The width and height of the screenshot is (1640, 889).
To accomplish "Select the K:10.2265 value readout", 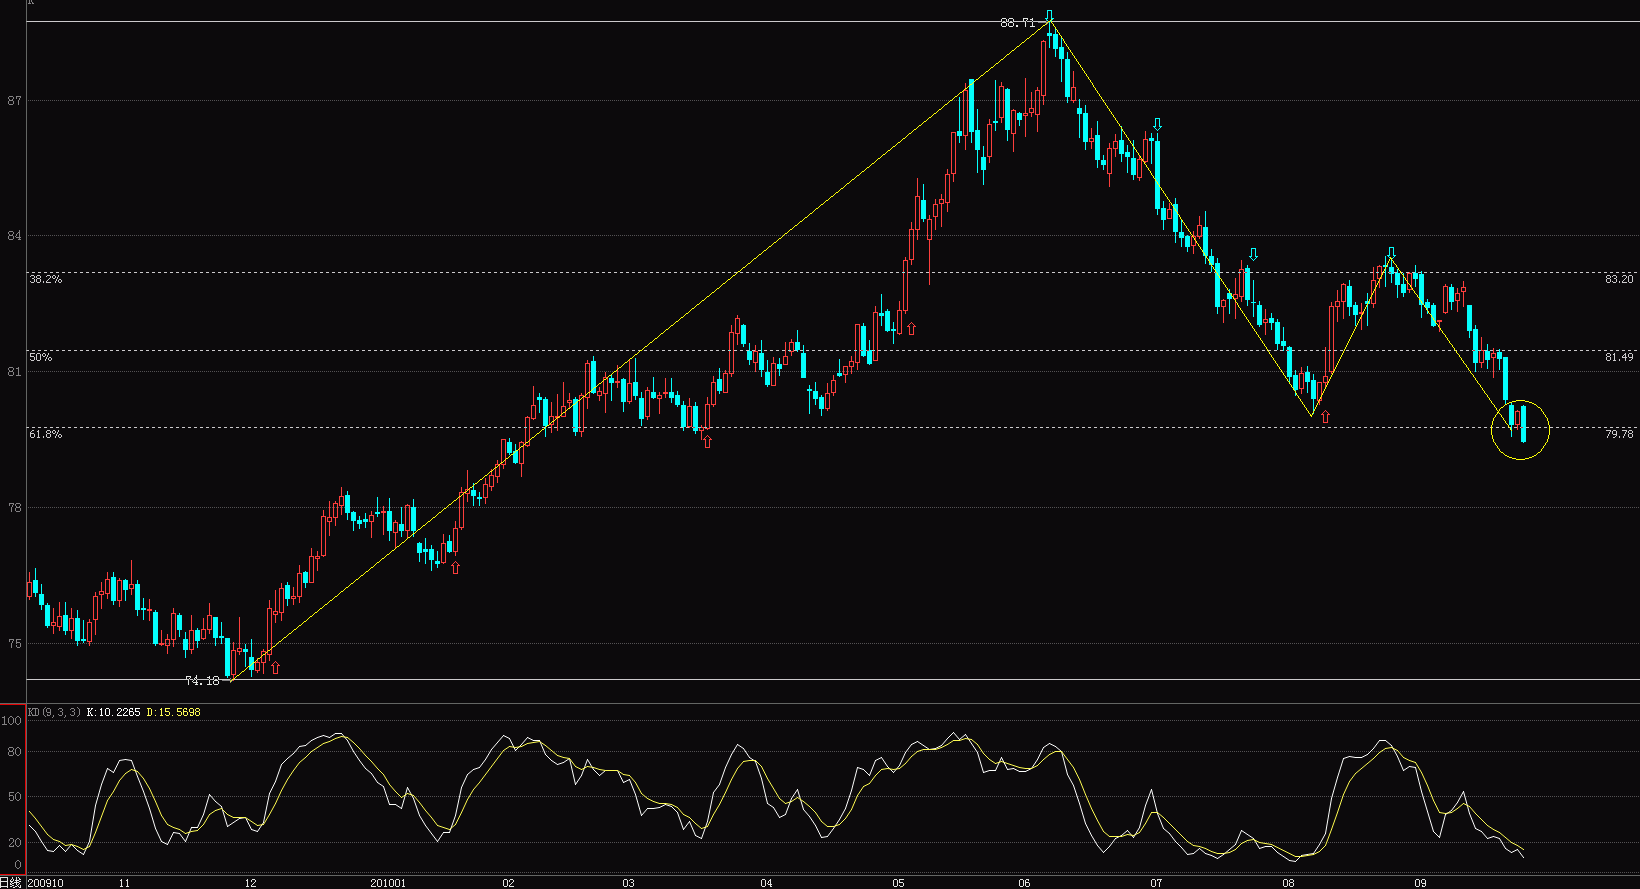I will pyautogui.click(x=114, y=712).
